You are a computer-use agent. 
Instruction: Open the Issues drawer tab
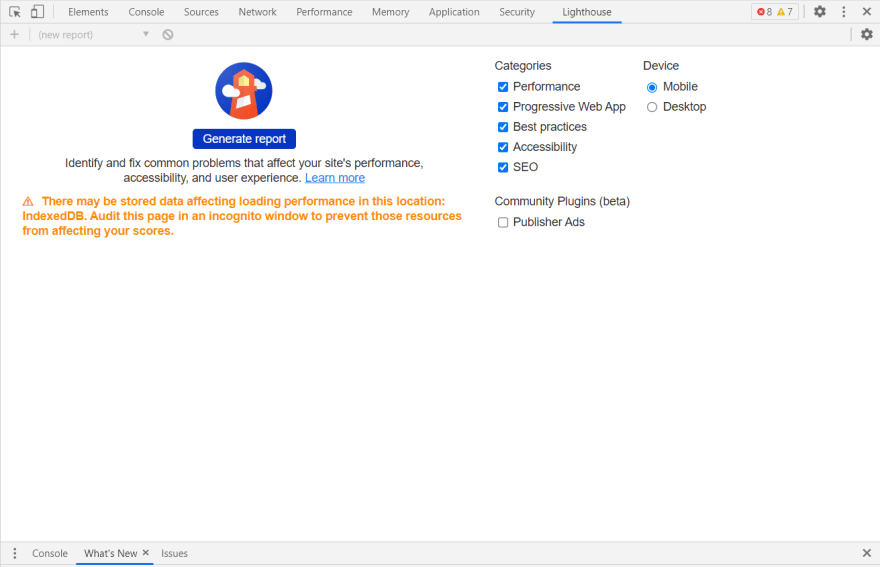174,554
